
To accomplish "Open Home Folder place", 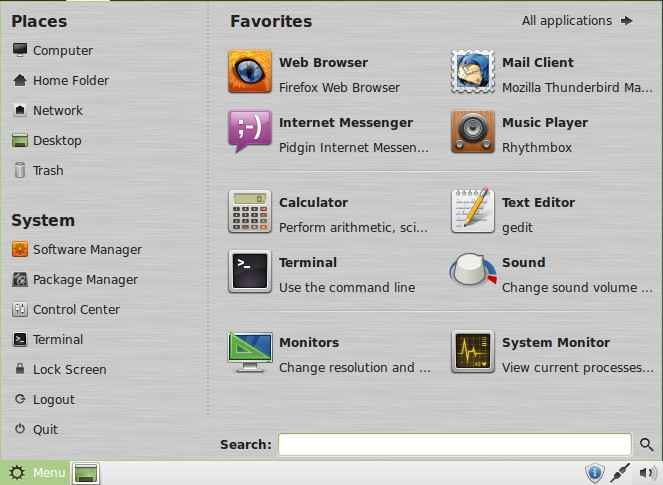I will [61, 80].
